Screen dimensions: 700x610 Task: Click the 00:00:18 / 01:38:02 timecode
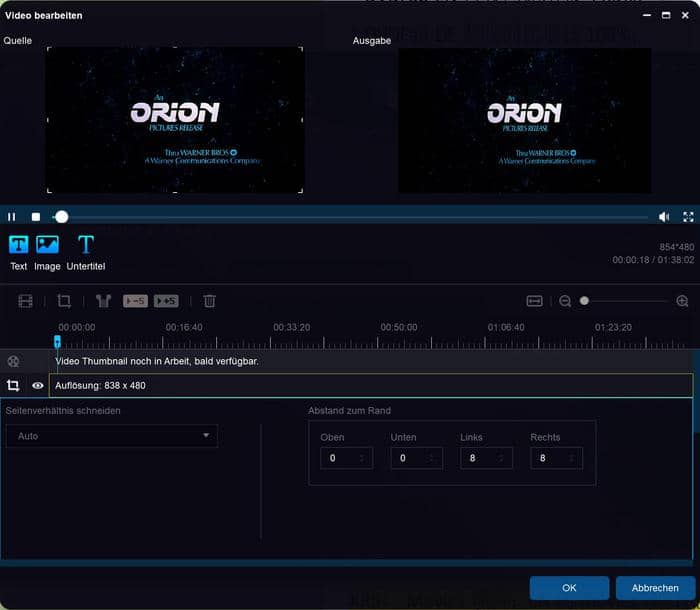coord(653,260)
